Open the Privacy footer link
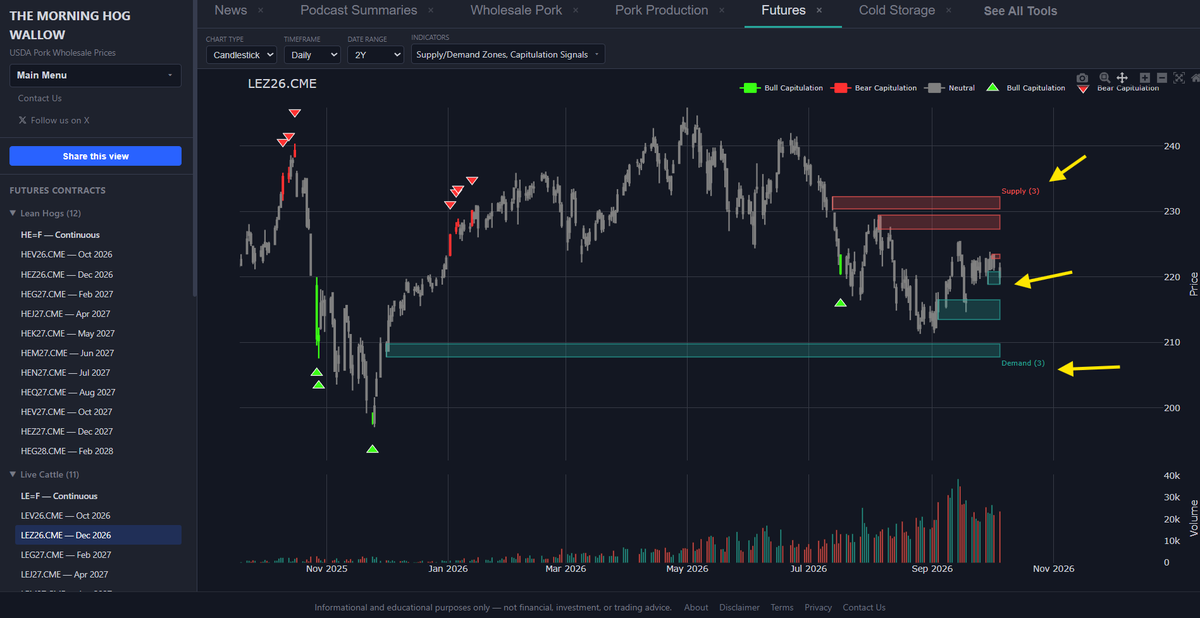Image resolution: width=1200 pixels, height=618 pixels. pos(818,607)
